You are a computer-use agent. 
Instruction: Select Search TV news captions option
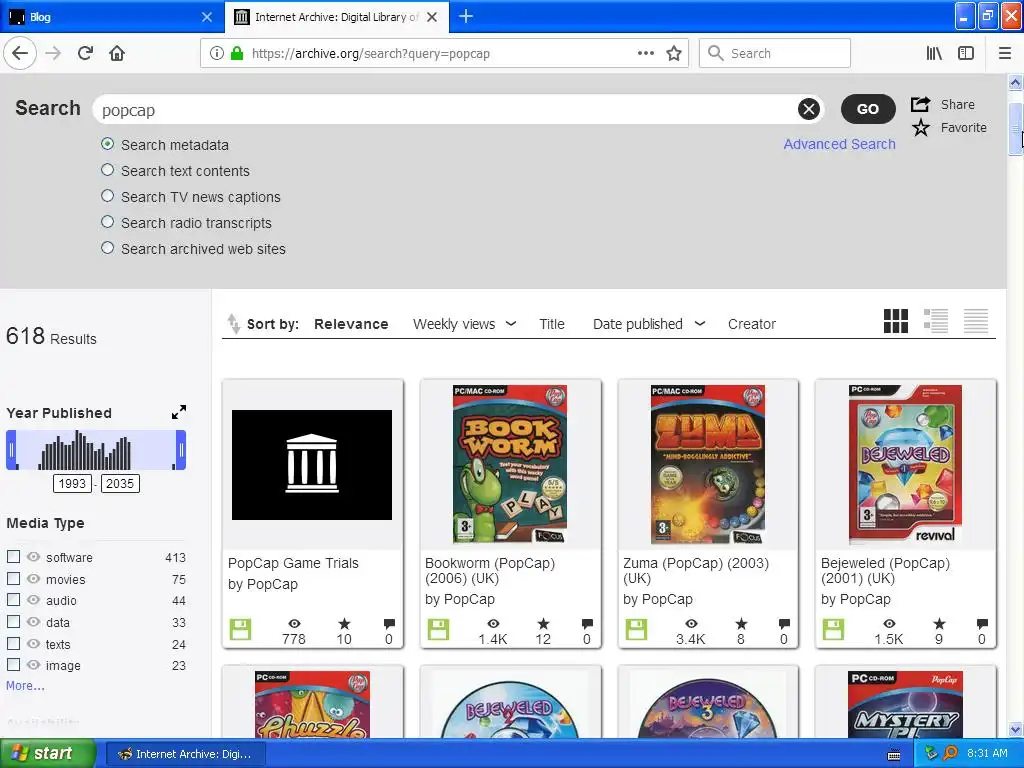pyautogui.click(x=108, y=196)
